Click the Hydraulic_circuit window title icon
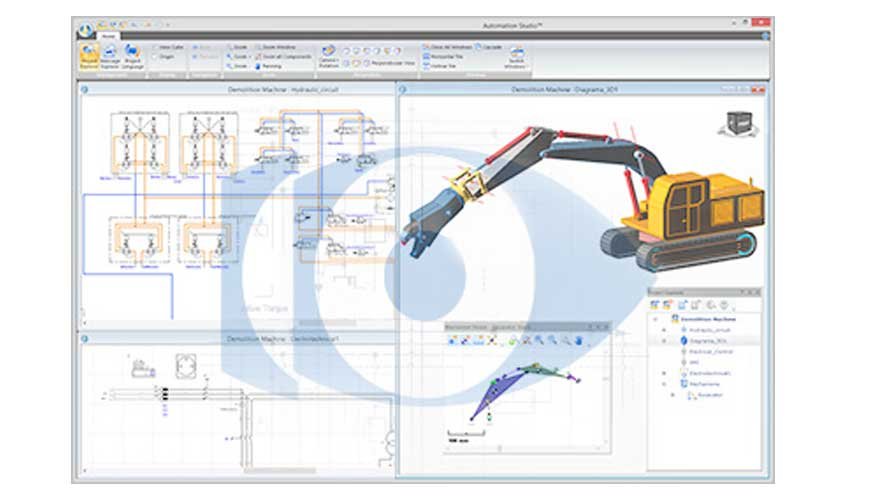 pyautogui.click(x=84, y=89)
